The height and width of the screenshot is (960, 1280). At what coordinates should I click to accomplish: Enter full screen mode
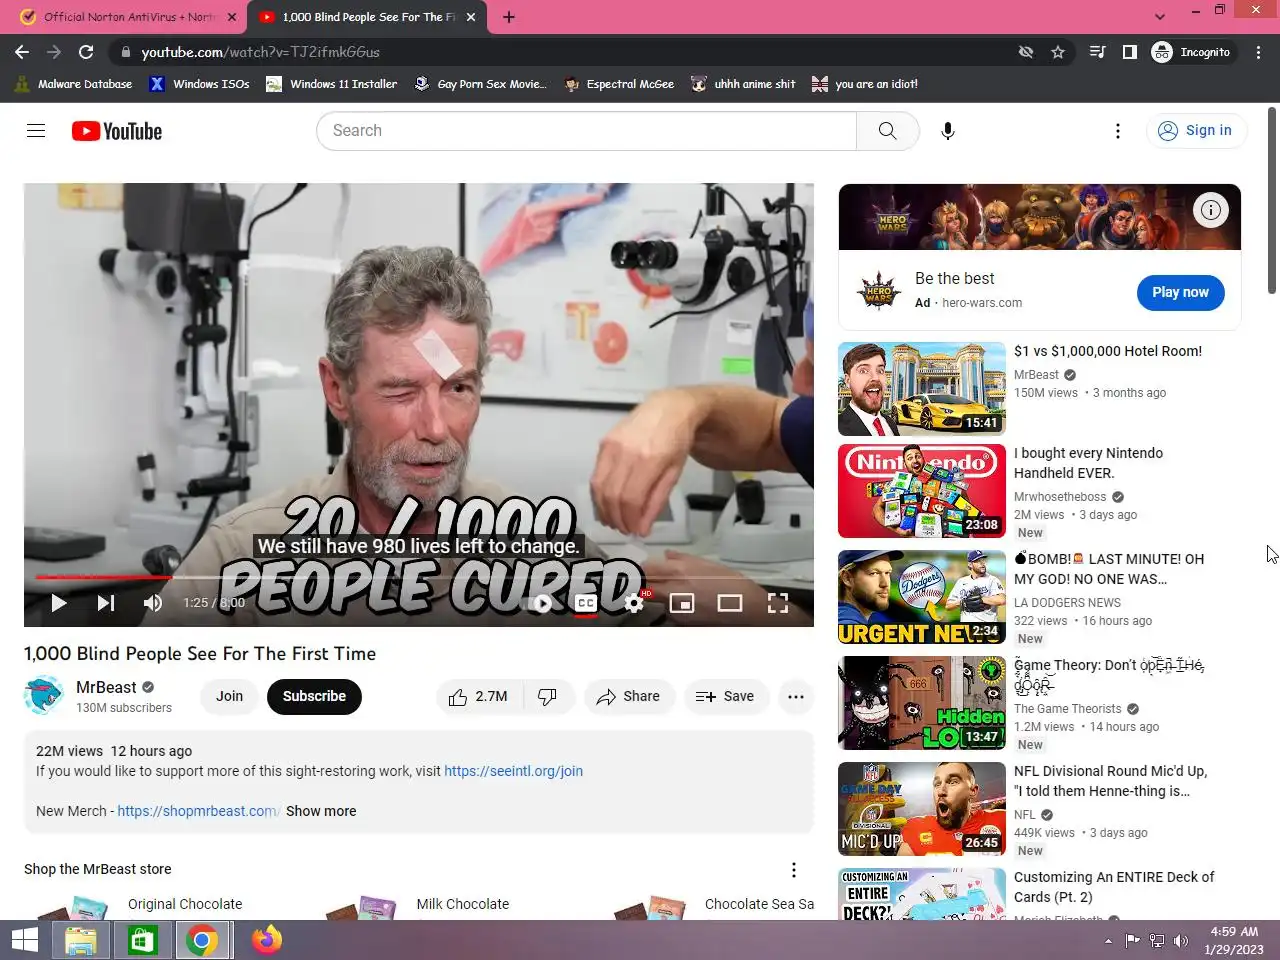click(778, 602)
